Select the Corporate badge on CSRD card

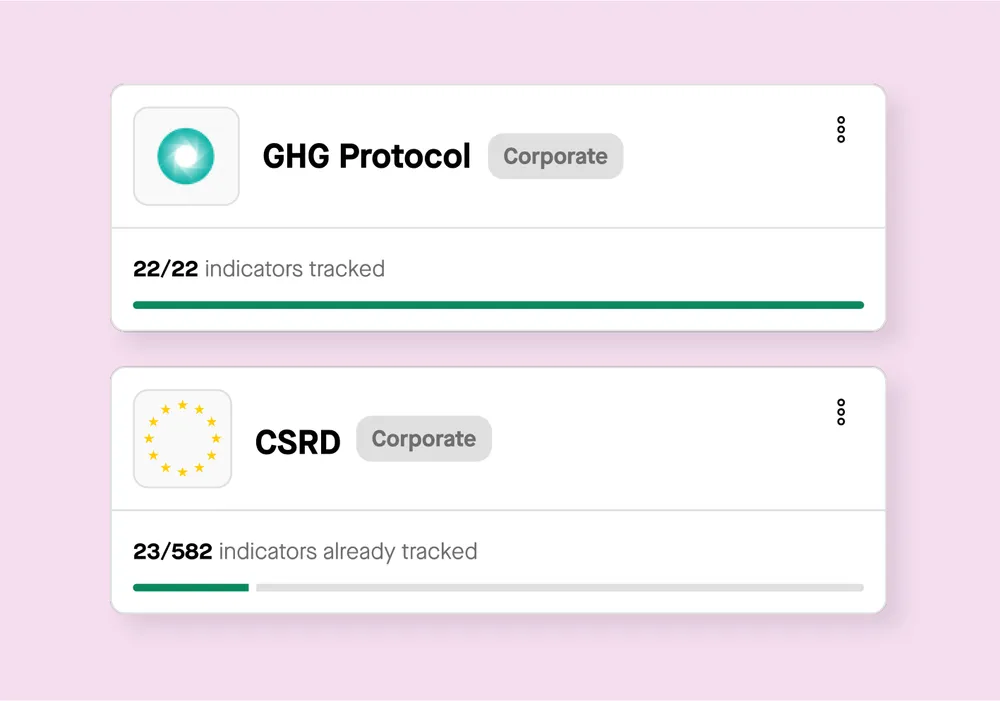423,438
